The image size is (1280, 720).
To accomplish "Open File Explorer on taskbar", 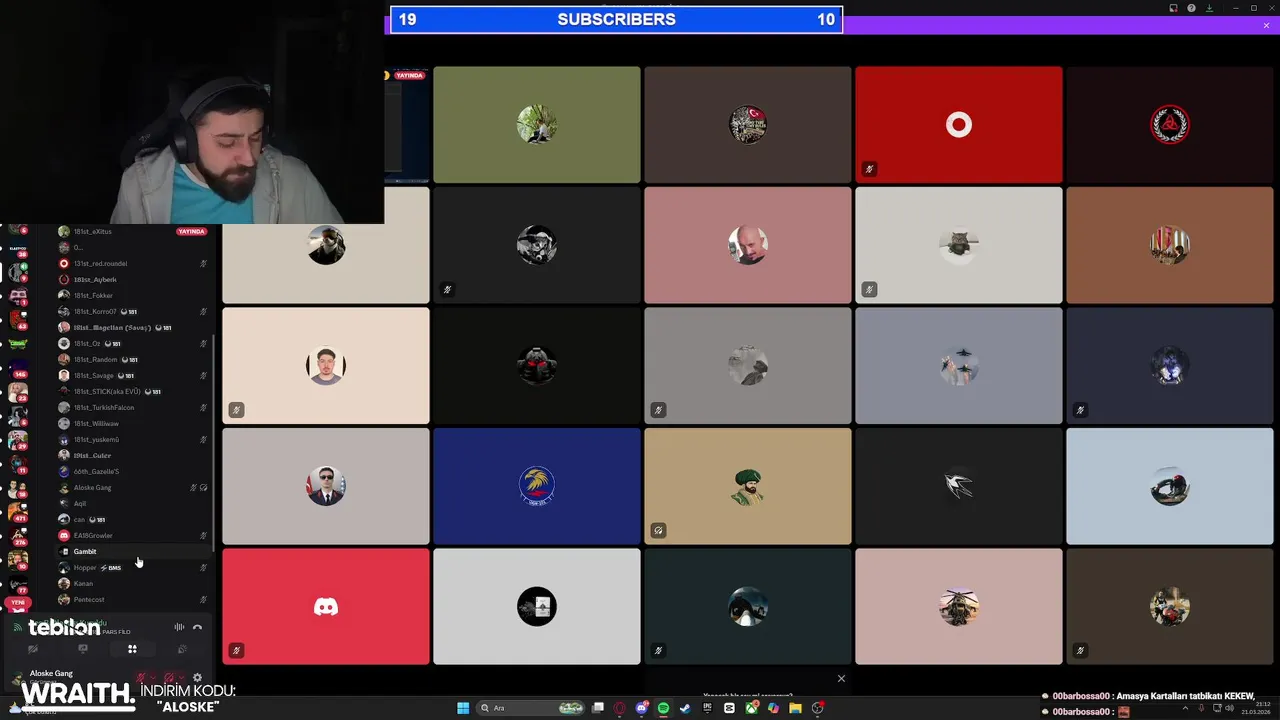I will (795, 708).
